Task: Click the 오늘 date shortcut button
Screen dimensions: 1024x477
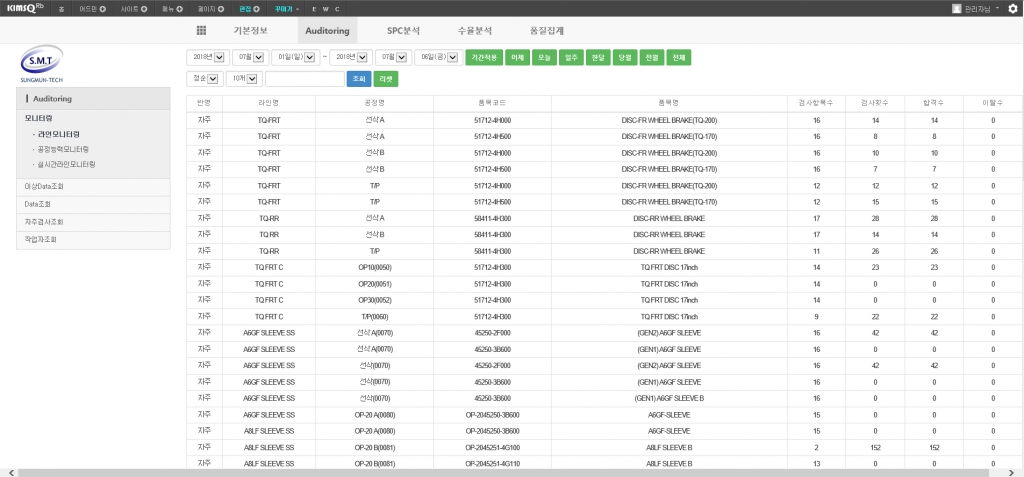Action: click(x=545, y=58)
